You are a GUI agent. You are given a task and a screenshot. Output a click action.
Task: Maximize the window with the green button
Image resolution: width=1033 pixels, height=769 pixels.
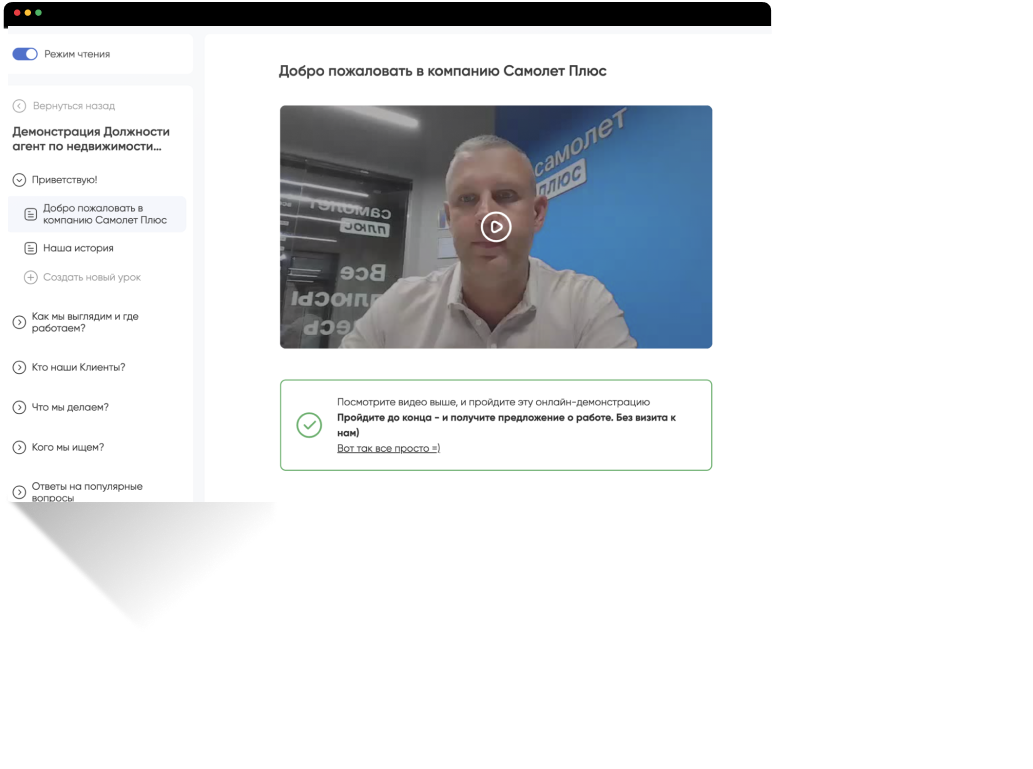pos(38,13)
